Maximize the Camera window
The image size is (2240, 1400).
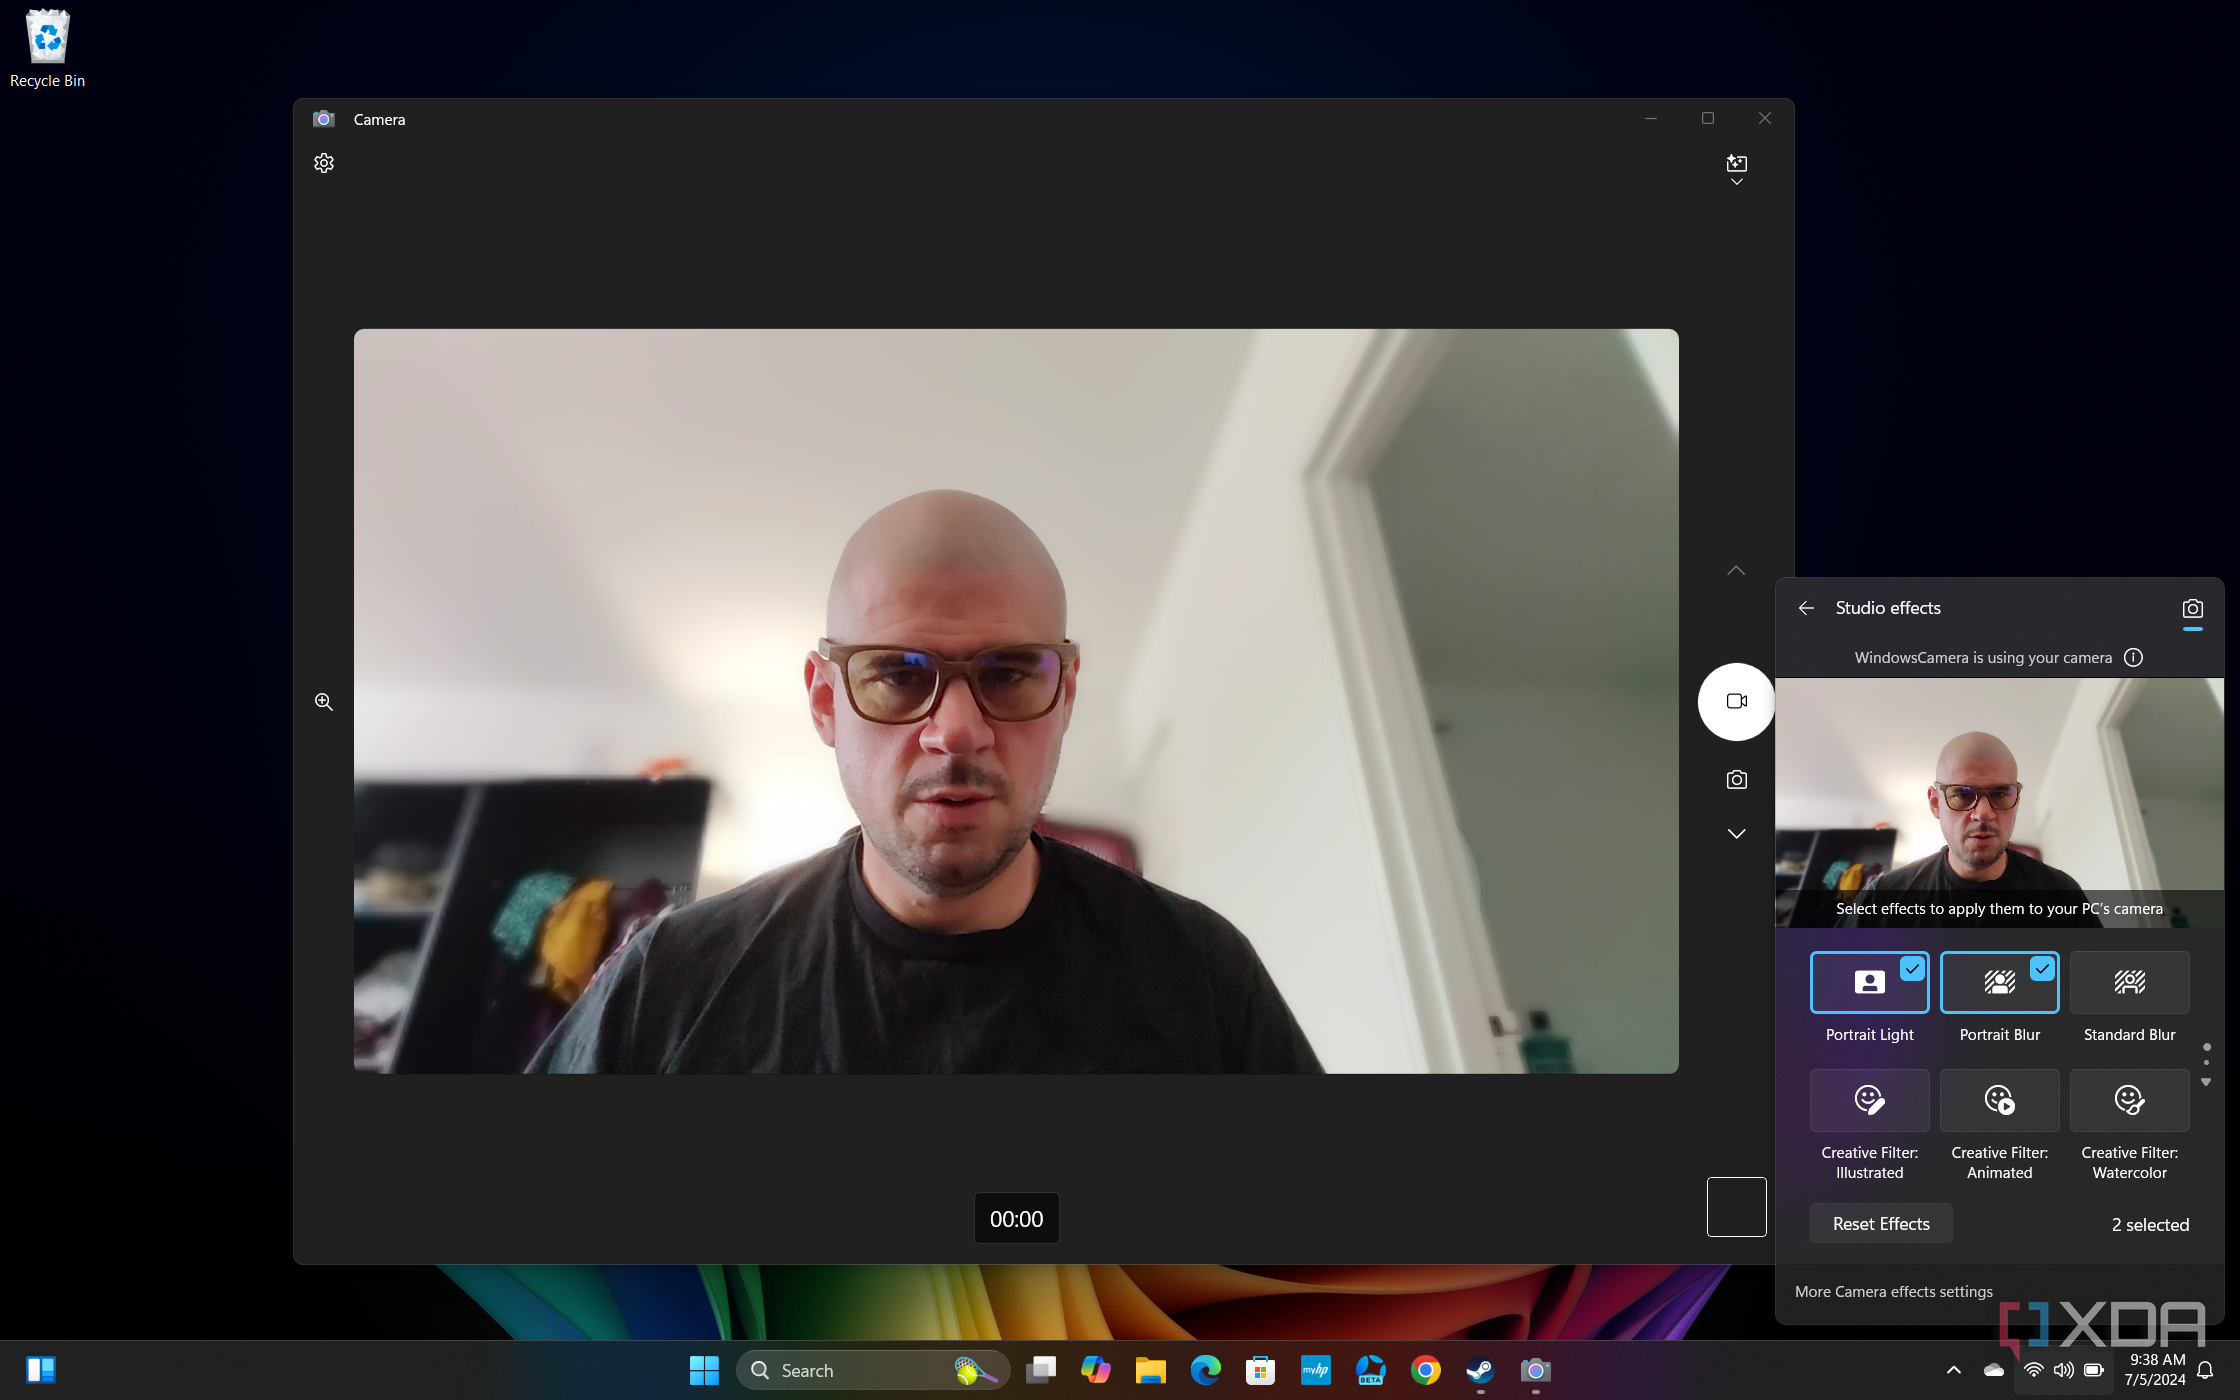1708,119
